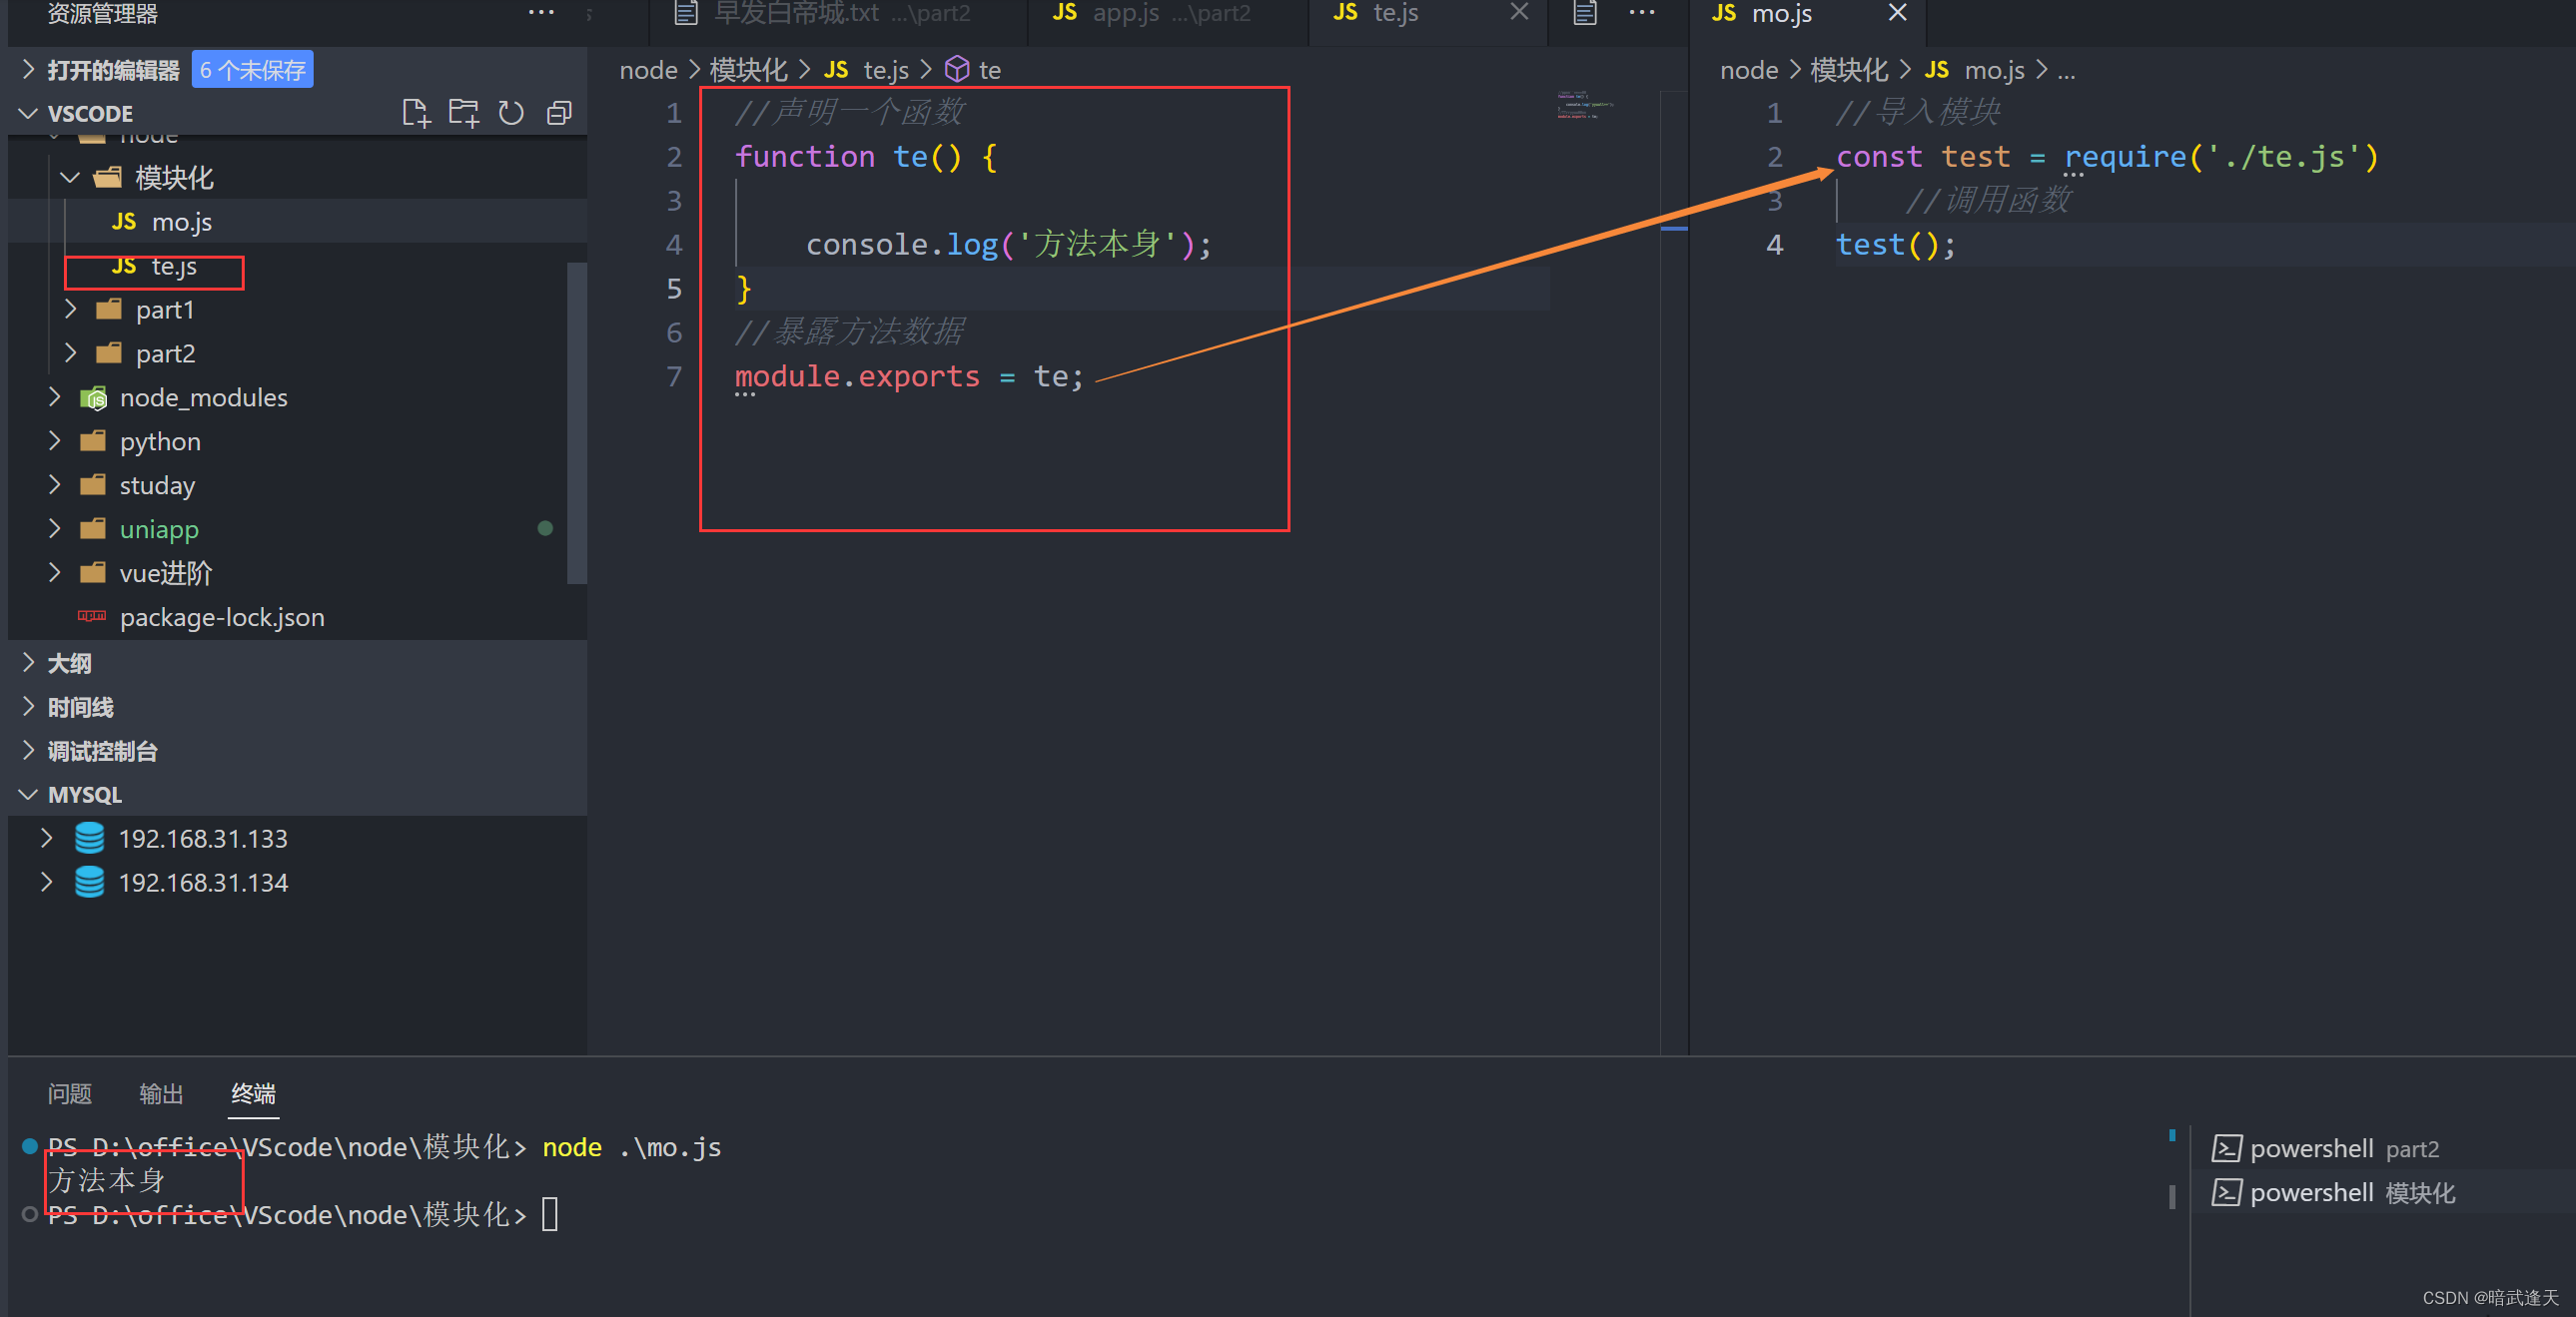
Task: Click mo.js in the right breadcrumb path
Action: click(x=1994, y=69)
